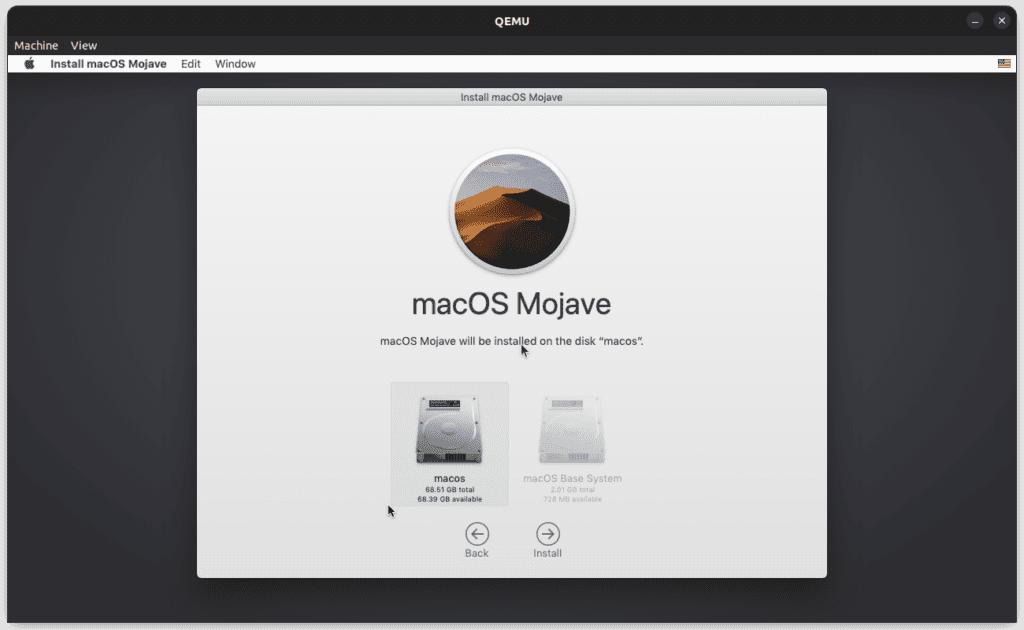Open the QEMU Machine menu
Viewport: 1024px width, 630px height.
tap(36, 45)
